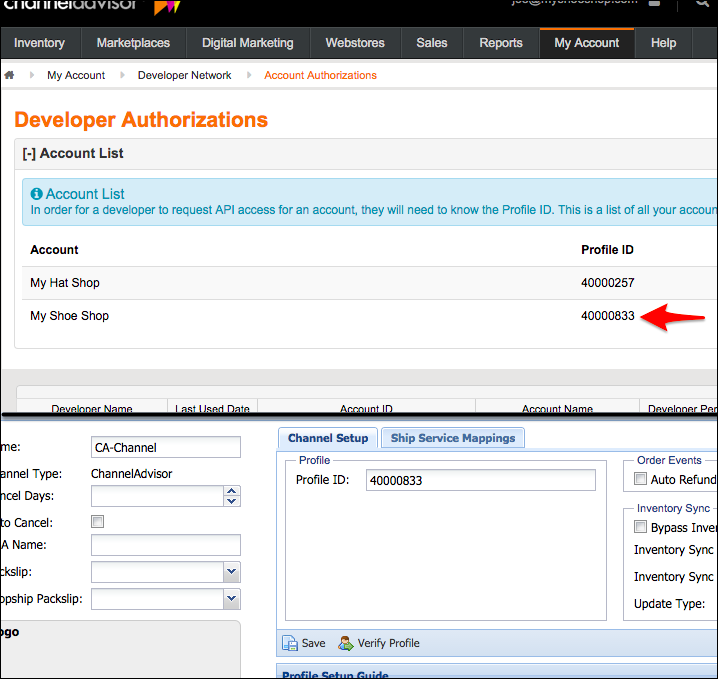Click the Account Authorizations breadcrumb

coord(321,75)
